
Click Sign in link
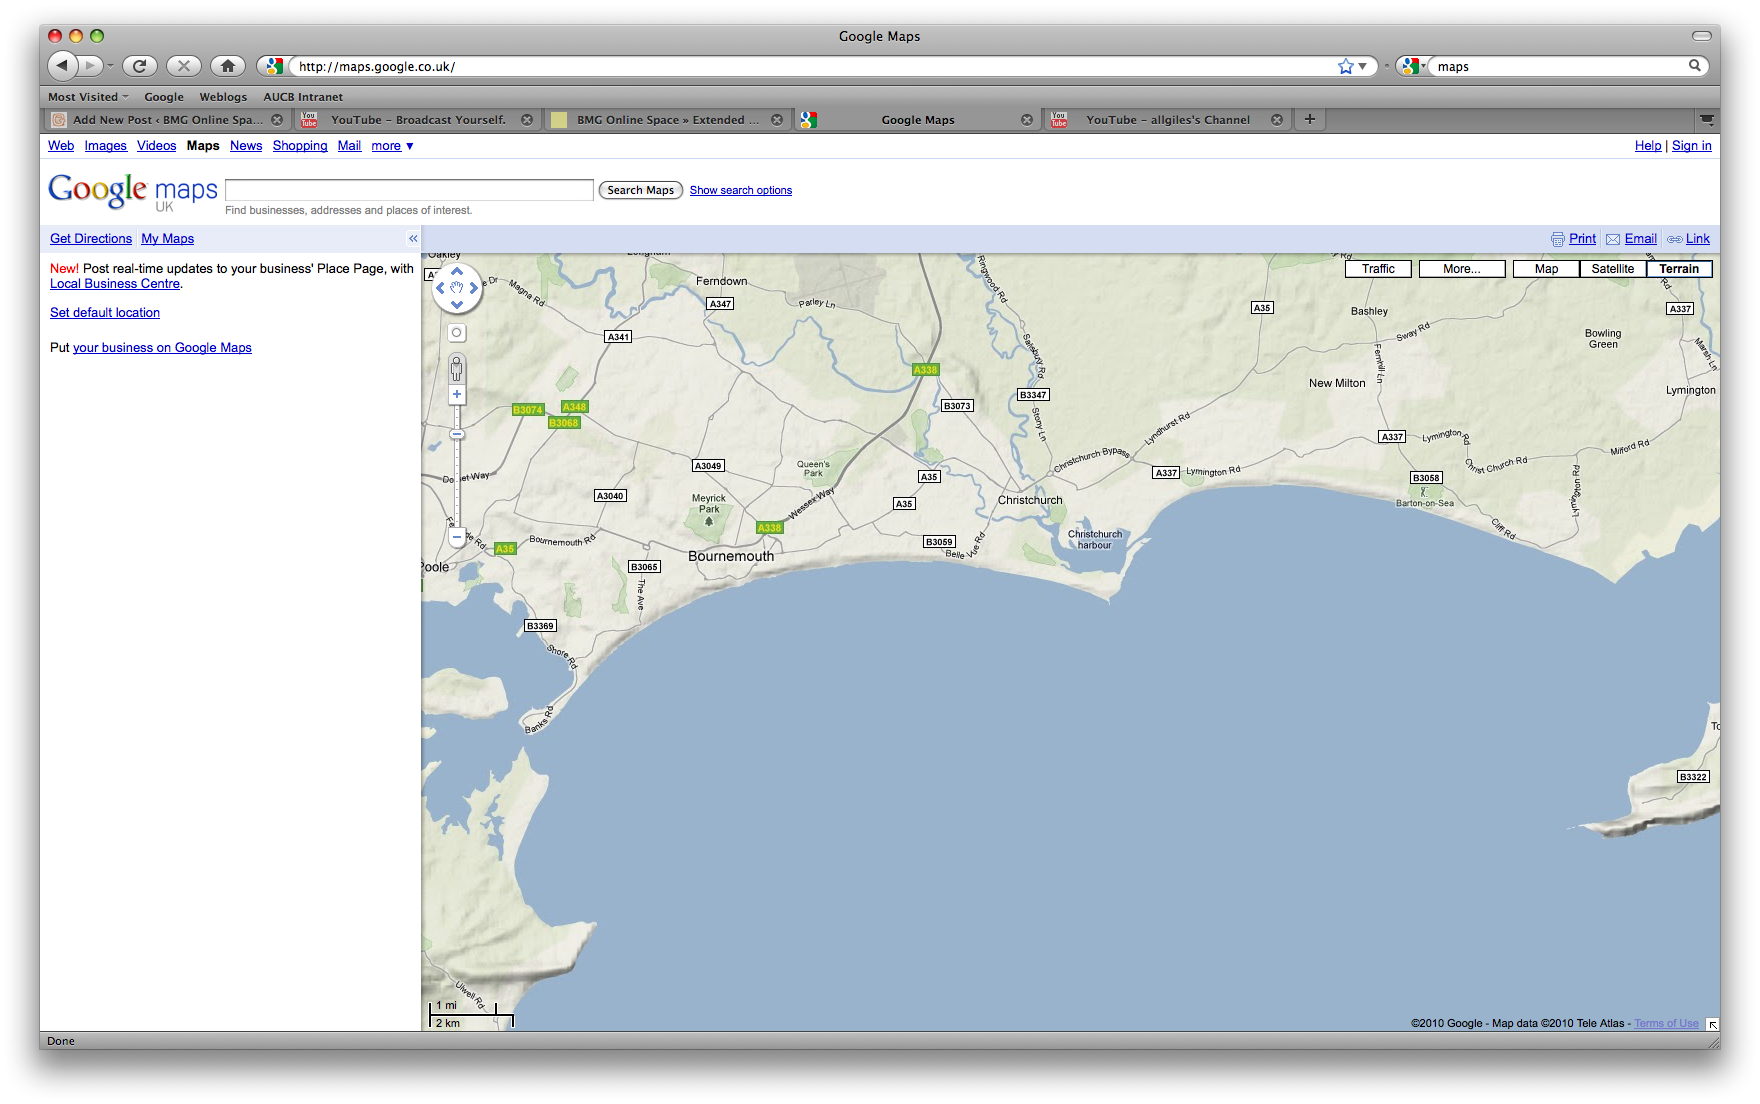point(1691,146)
